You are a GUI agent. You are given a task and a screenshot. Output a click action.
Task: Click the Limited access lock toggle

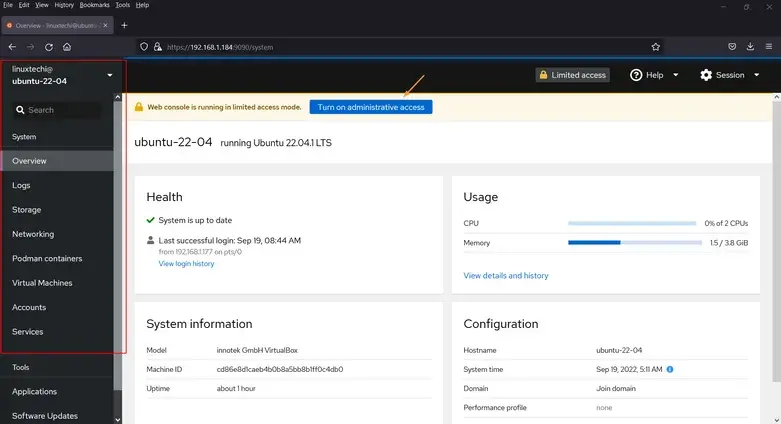[573, 75]
